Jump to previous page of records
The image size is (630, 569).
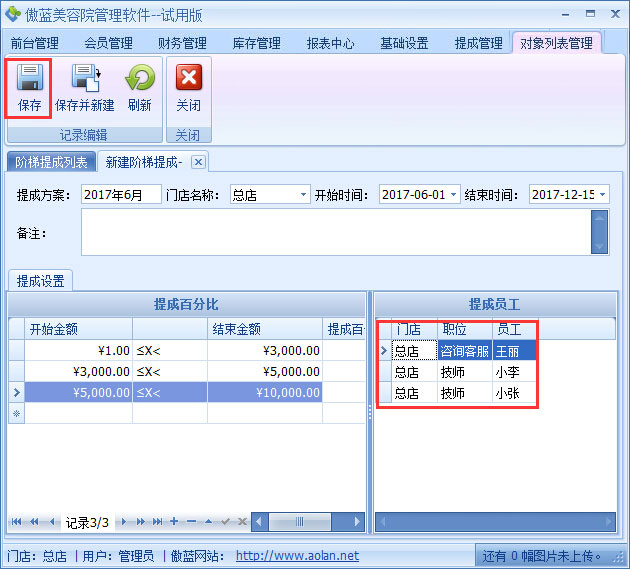pos(35,522)
